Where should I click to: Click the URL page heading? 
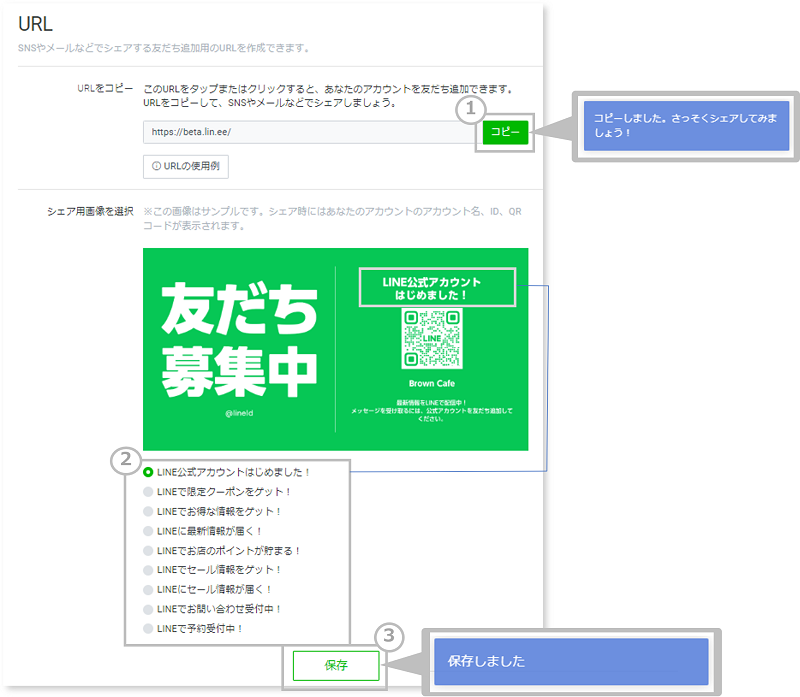35,24
